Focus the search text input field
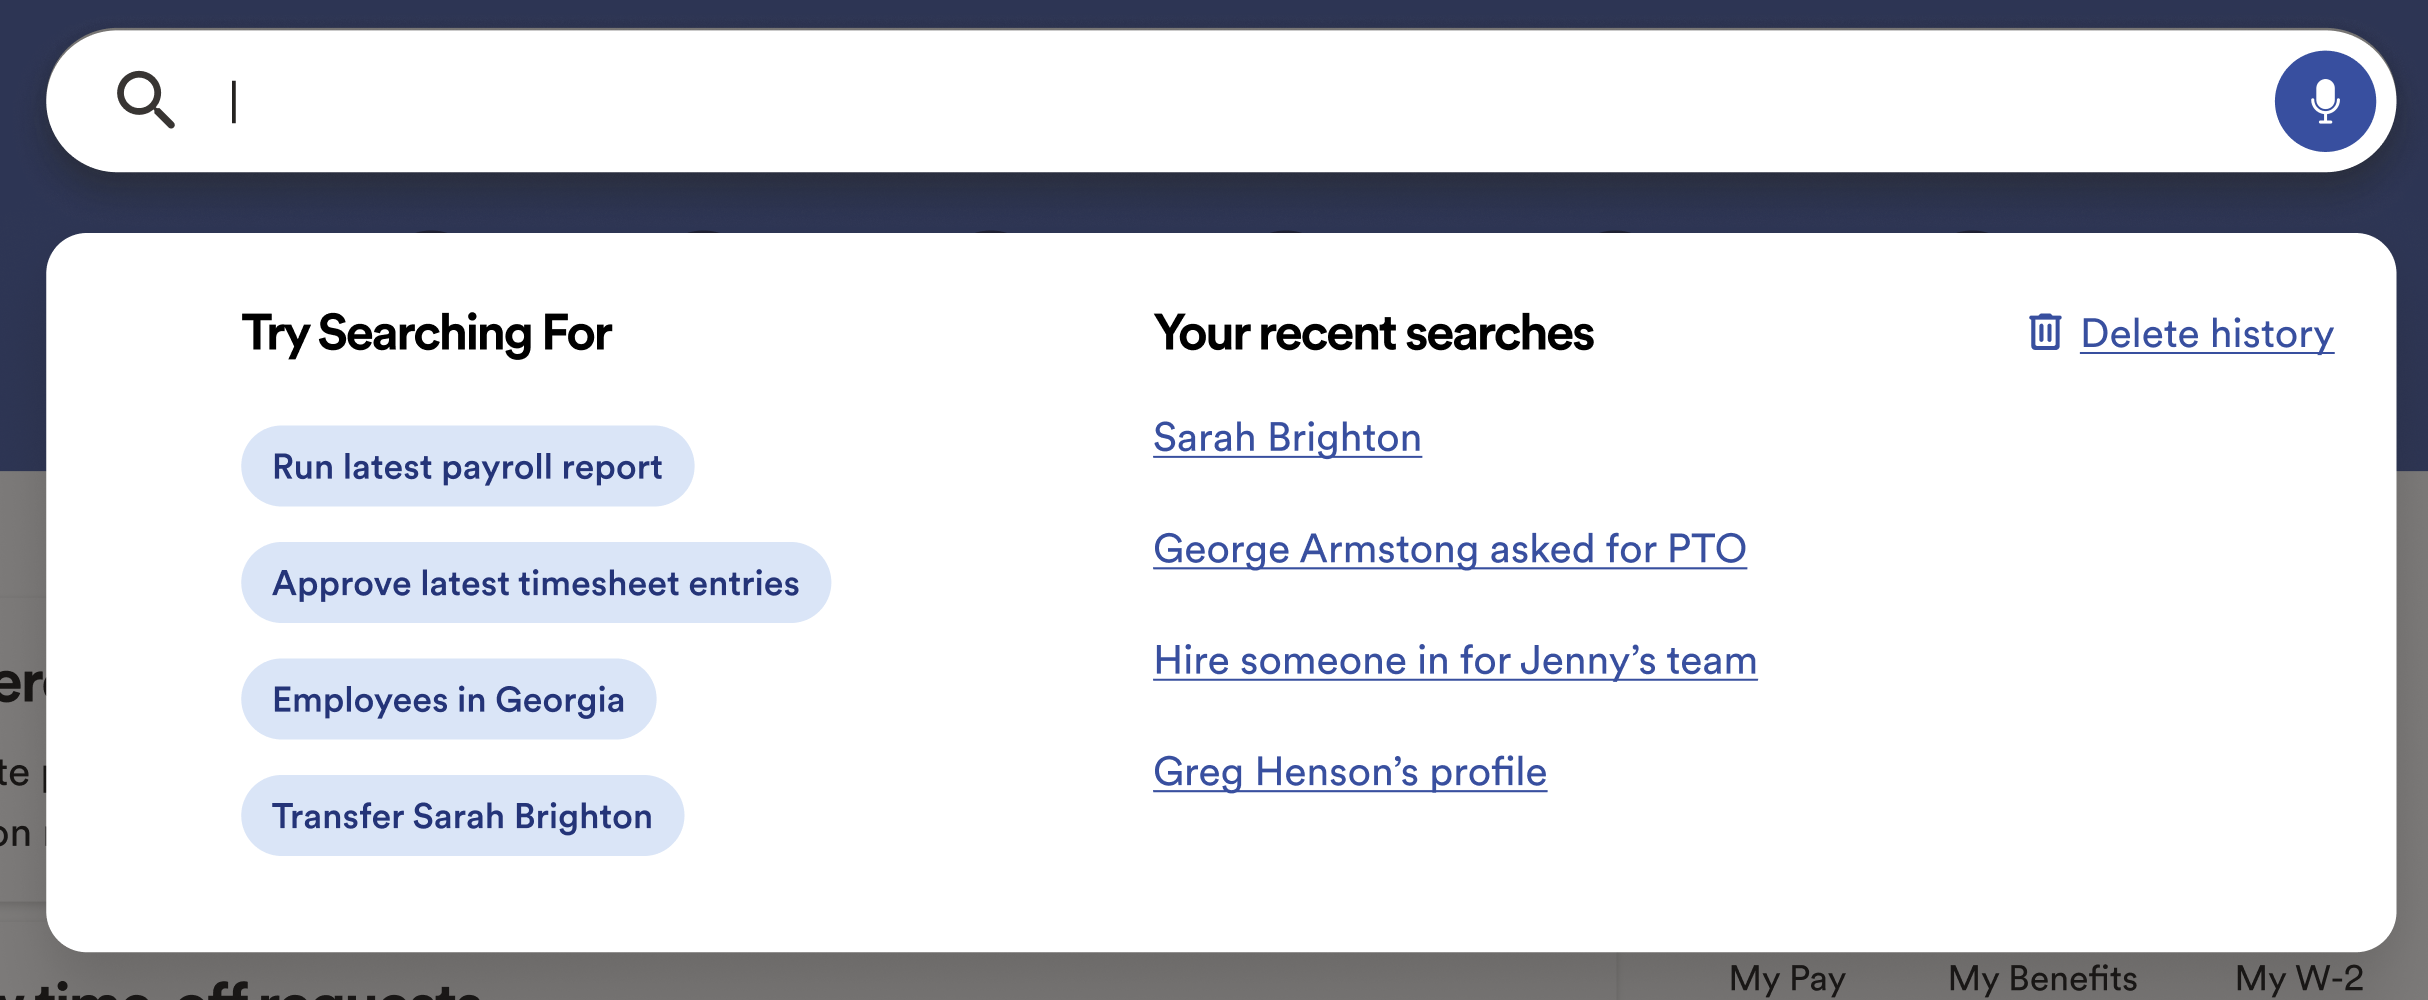 (x=1200, y=101)
